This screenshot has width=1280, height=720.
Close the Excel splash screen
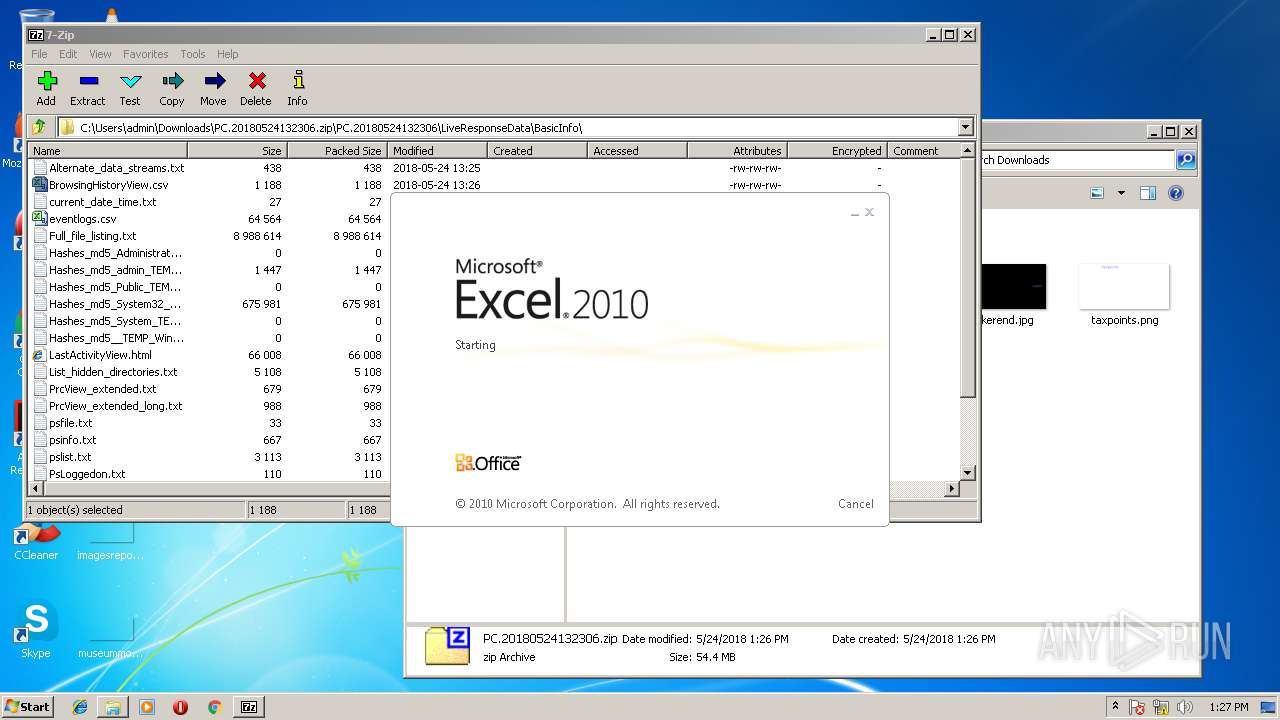click(869, 212)
